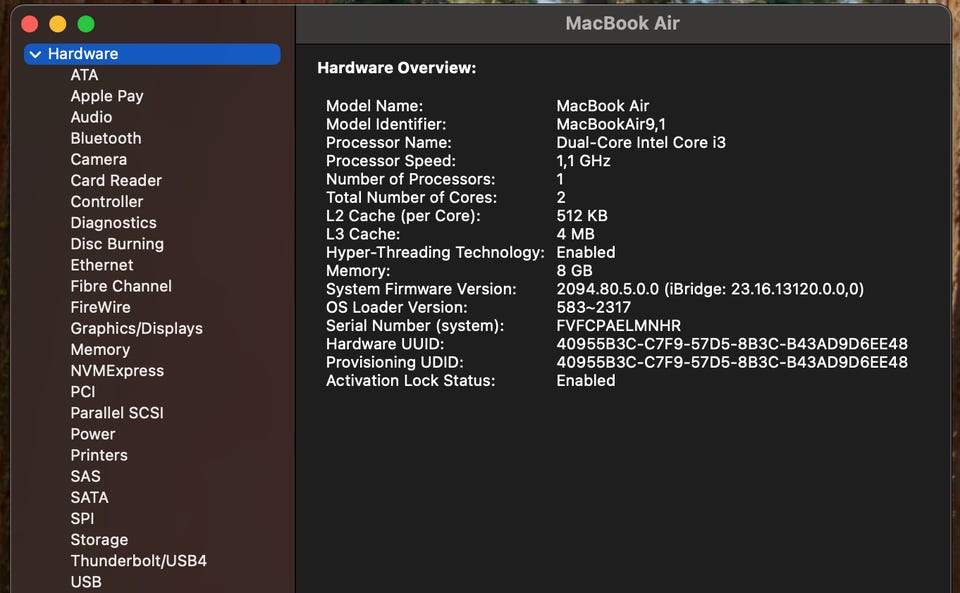Open the SAS entry
The width and height of the screenshot is (960, 593).
point(85,476)
